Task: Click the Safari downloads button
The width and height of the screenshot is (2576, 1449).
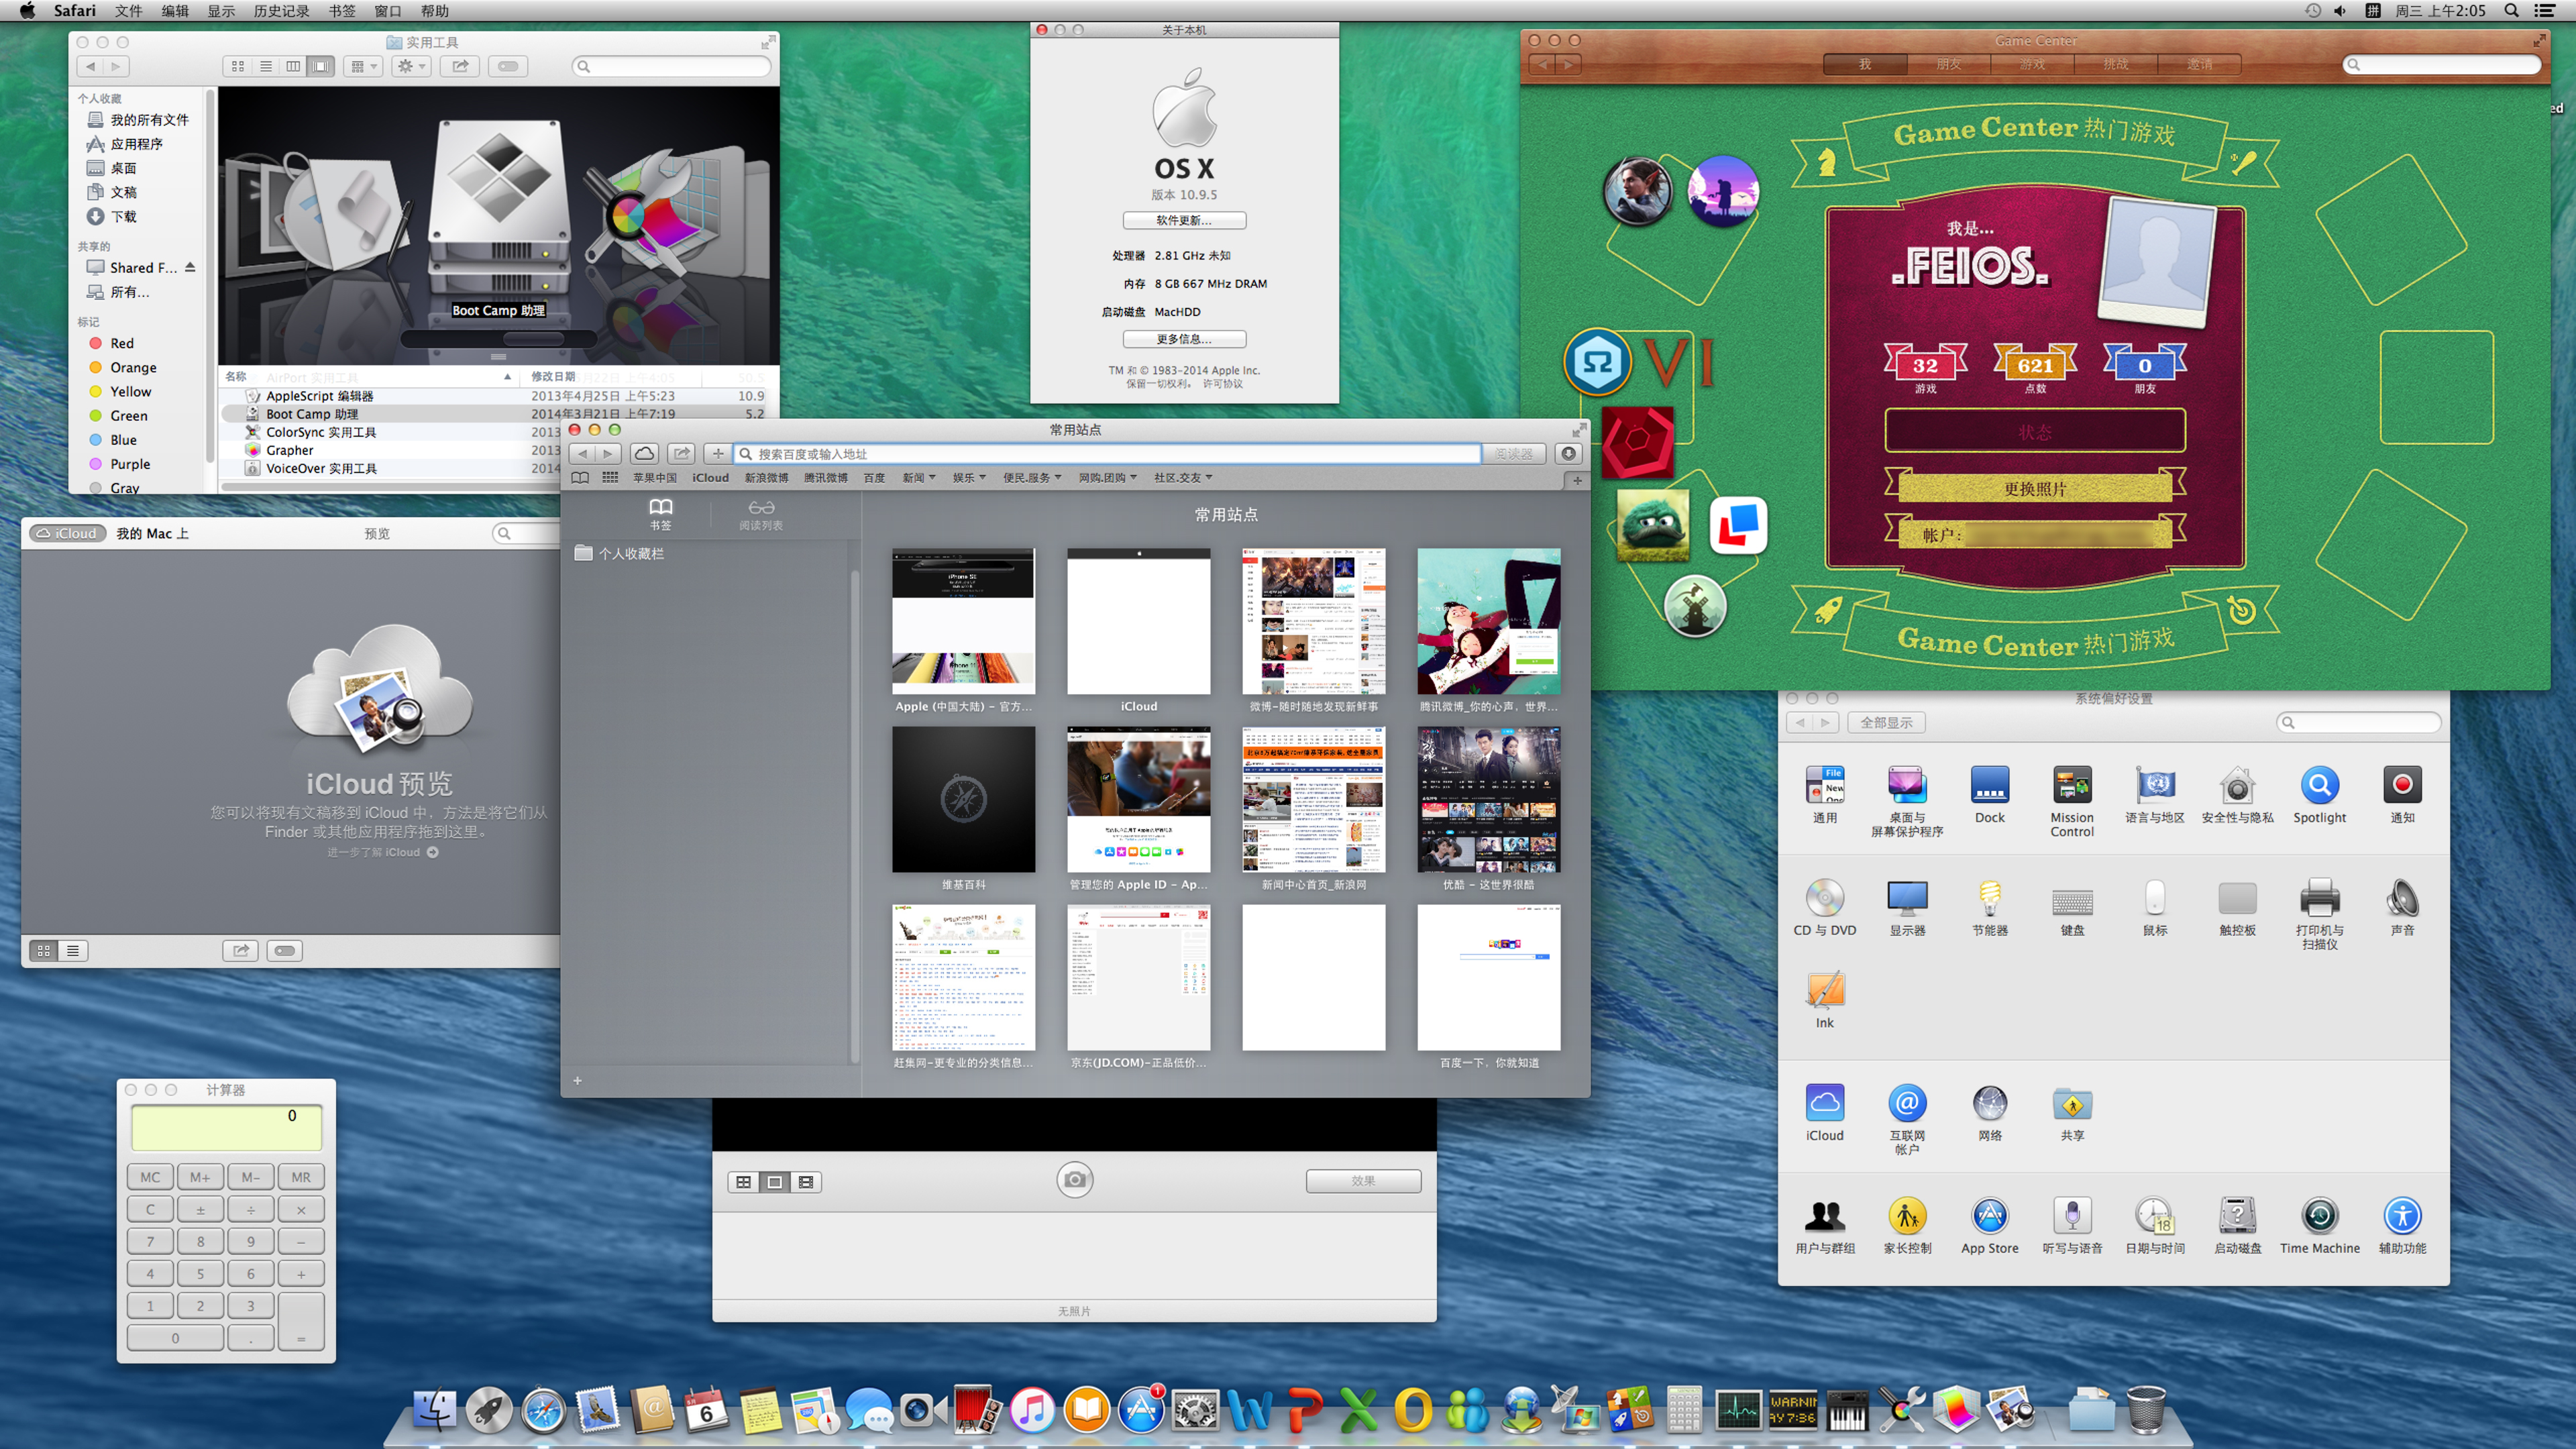Action: (x=1568, y=454)
